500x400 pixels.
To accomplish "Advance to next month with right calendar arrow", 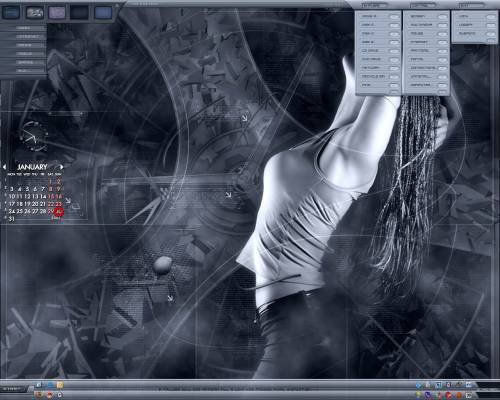I will (61, 167).
